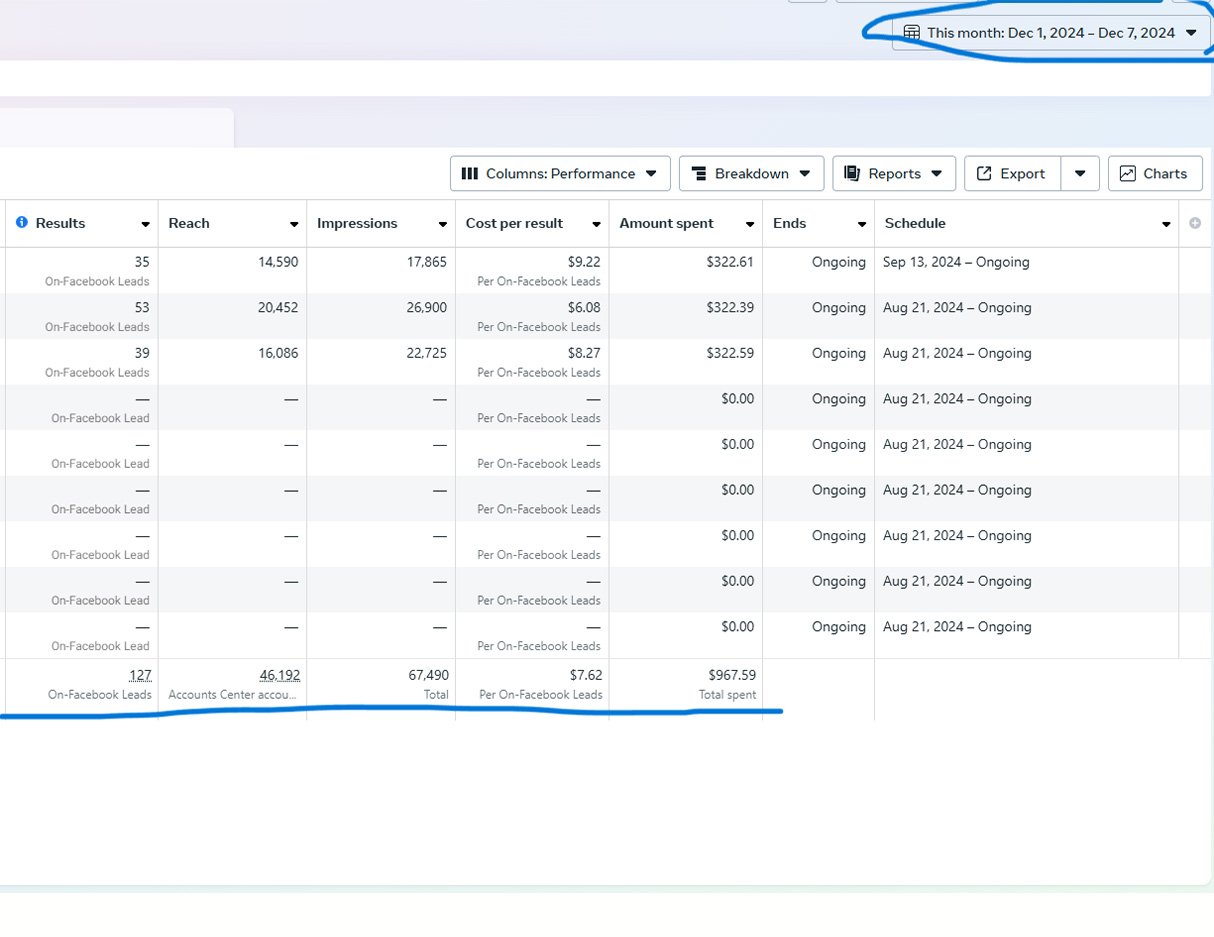Screen dimensions: 1214x937
Task: Open Results column sort arrow
Action: [145, 224]
